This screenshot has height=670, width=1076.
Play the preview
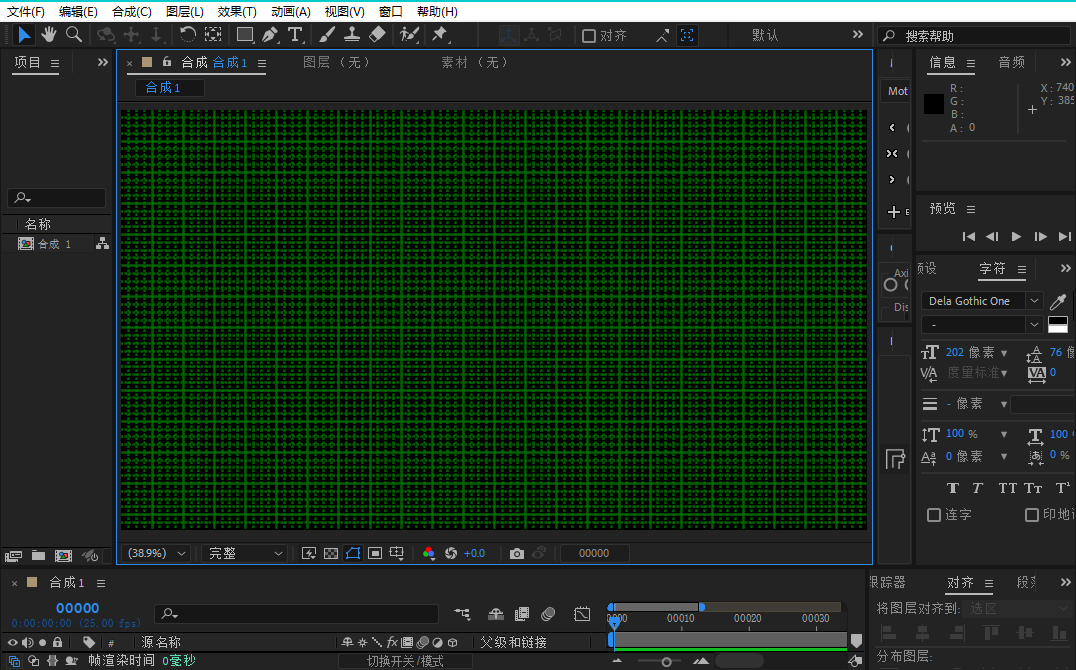(1016, 236)
